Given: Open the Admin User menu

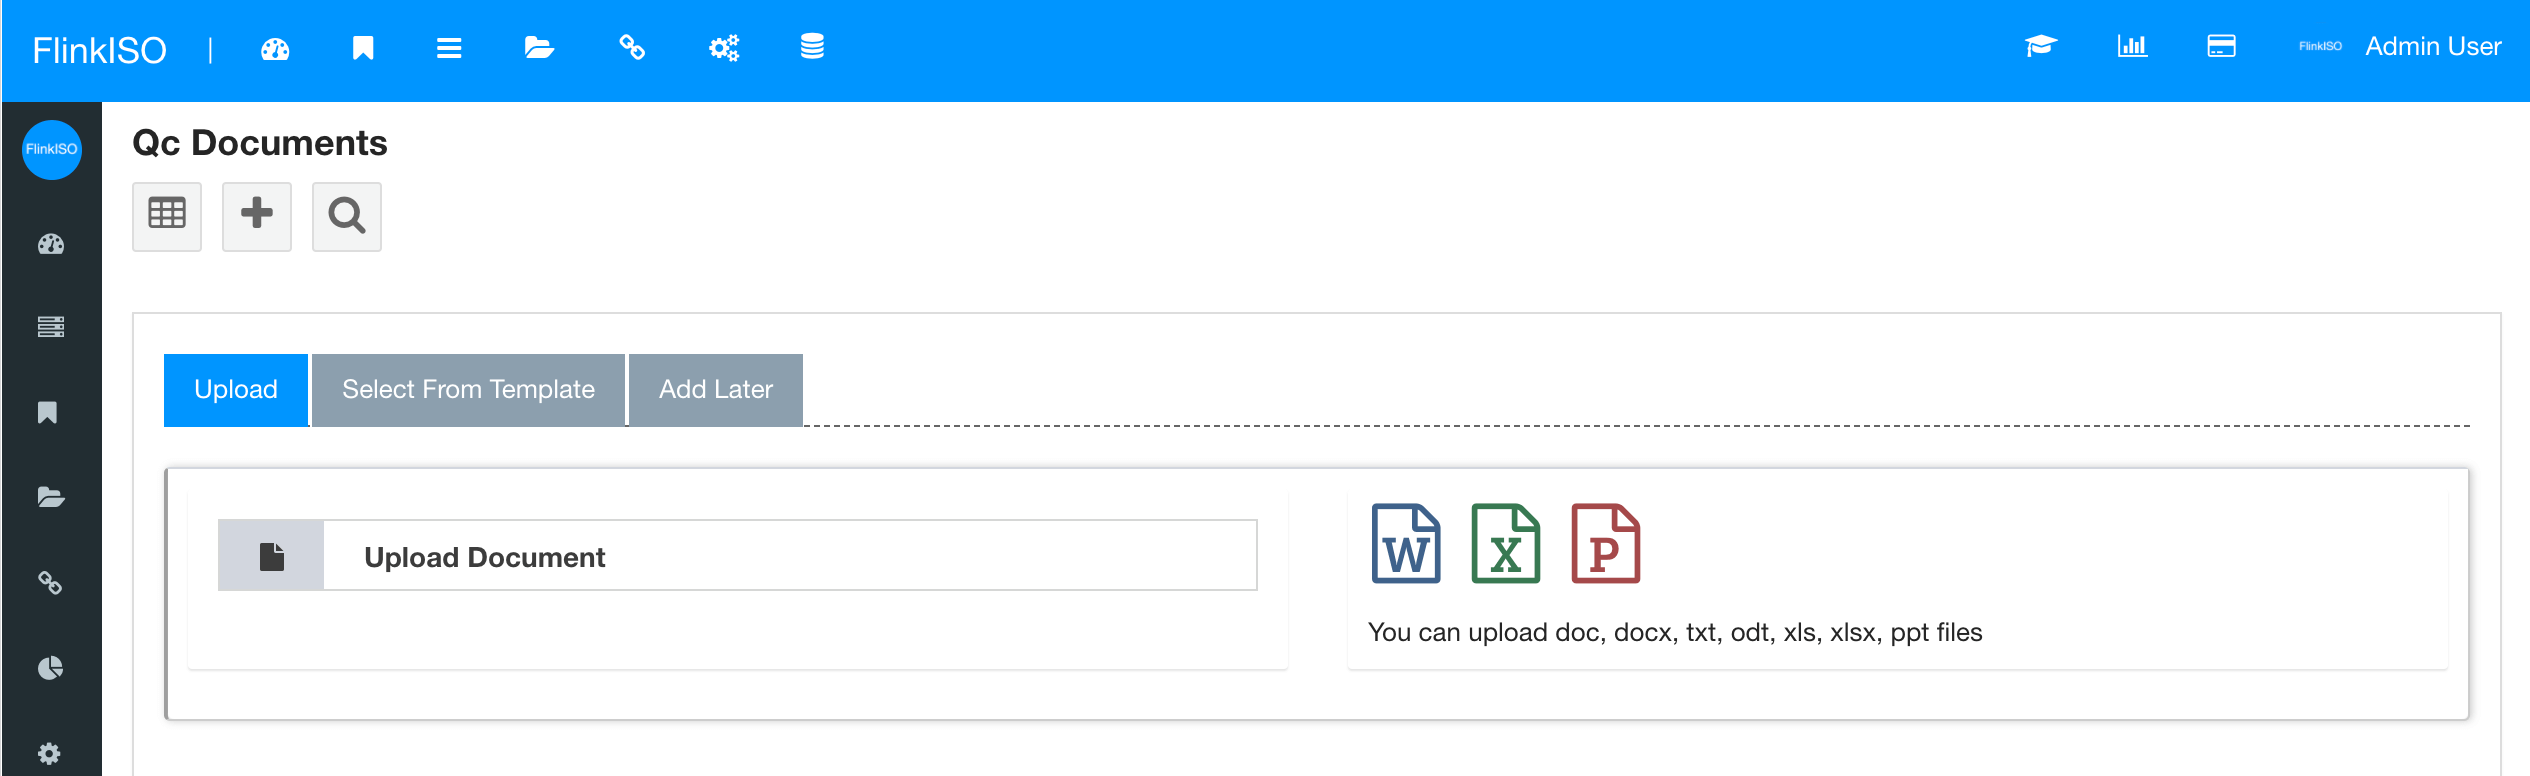Looking at the screenshot, I should point(2433,46).
